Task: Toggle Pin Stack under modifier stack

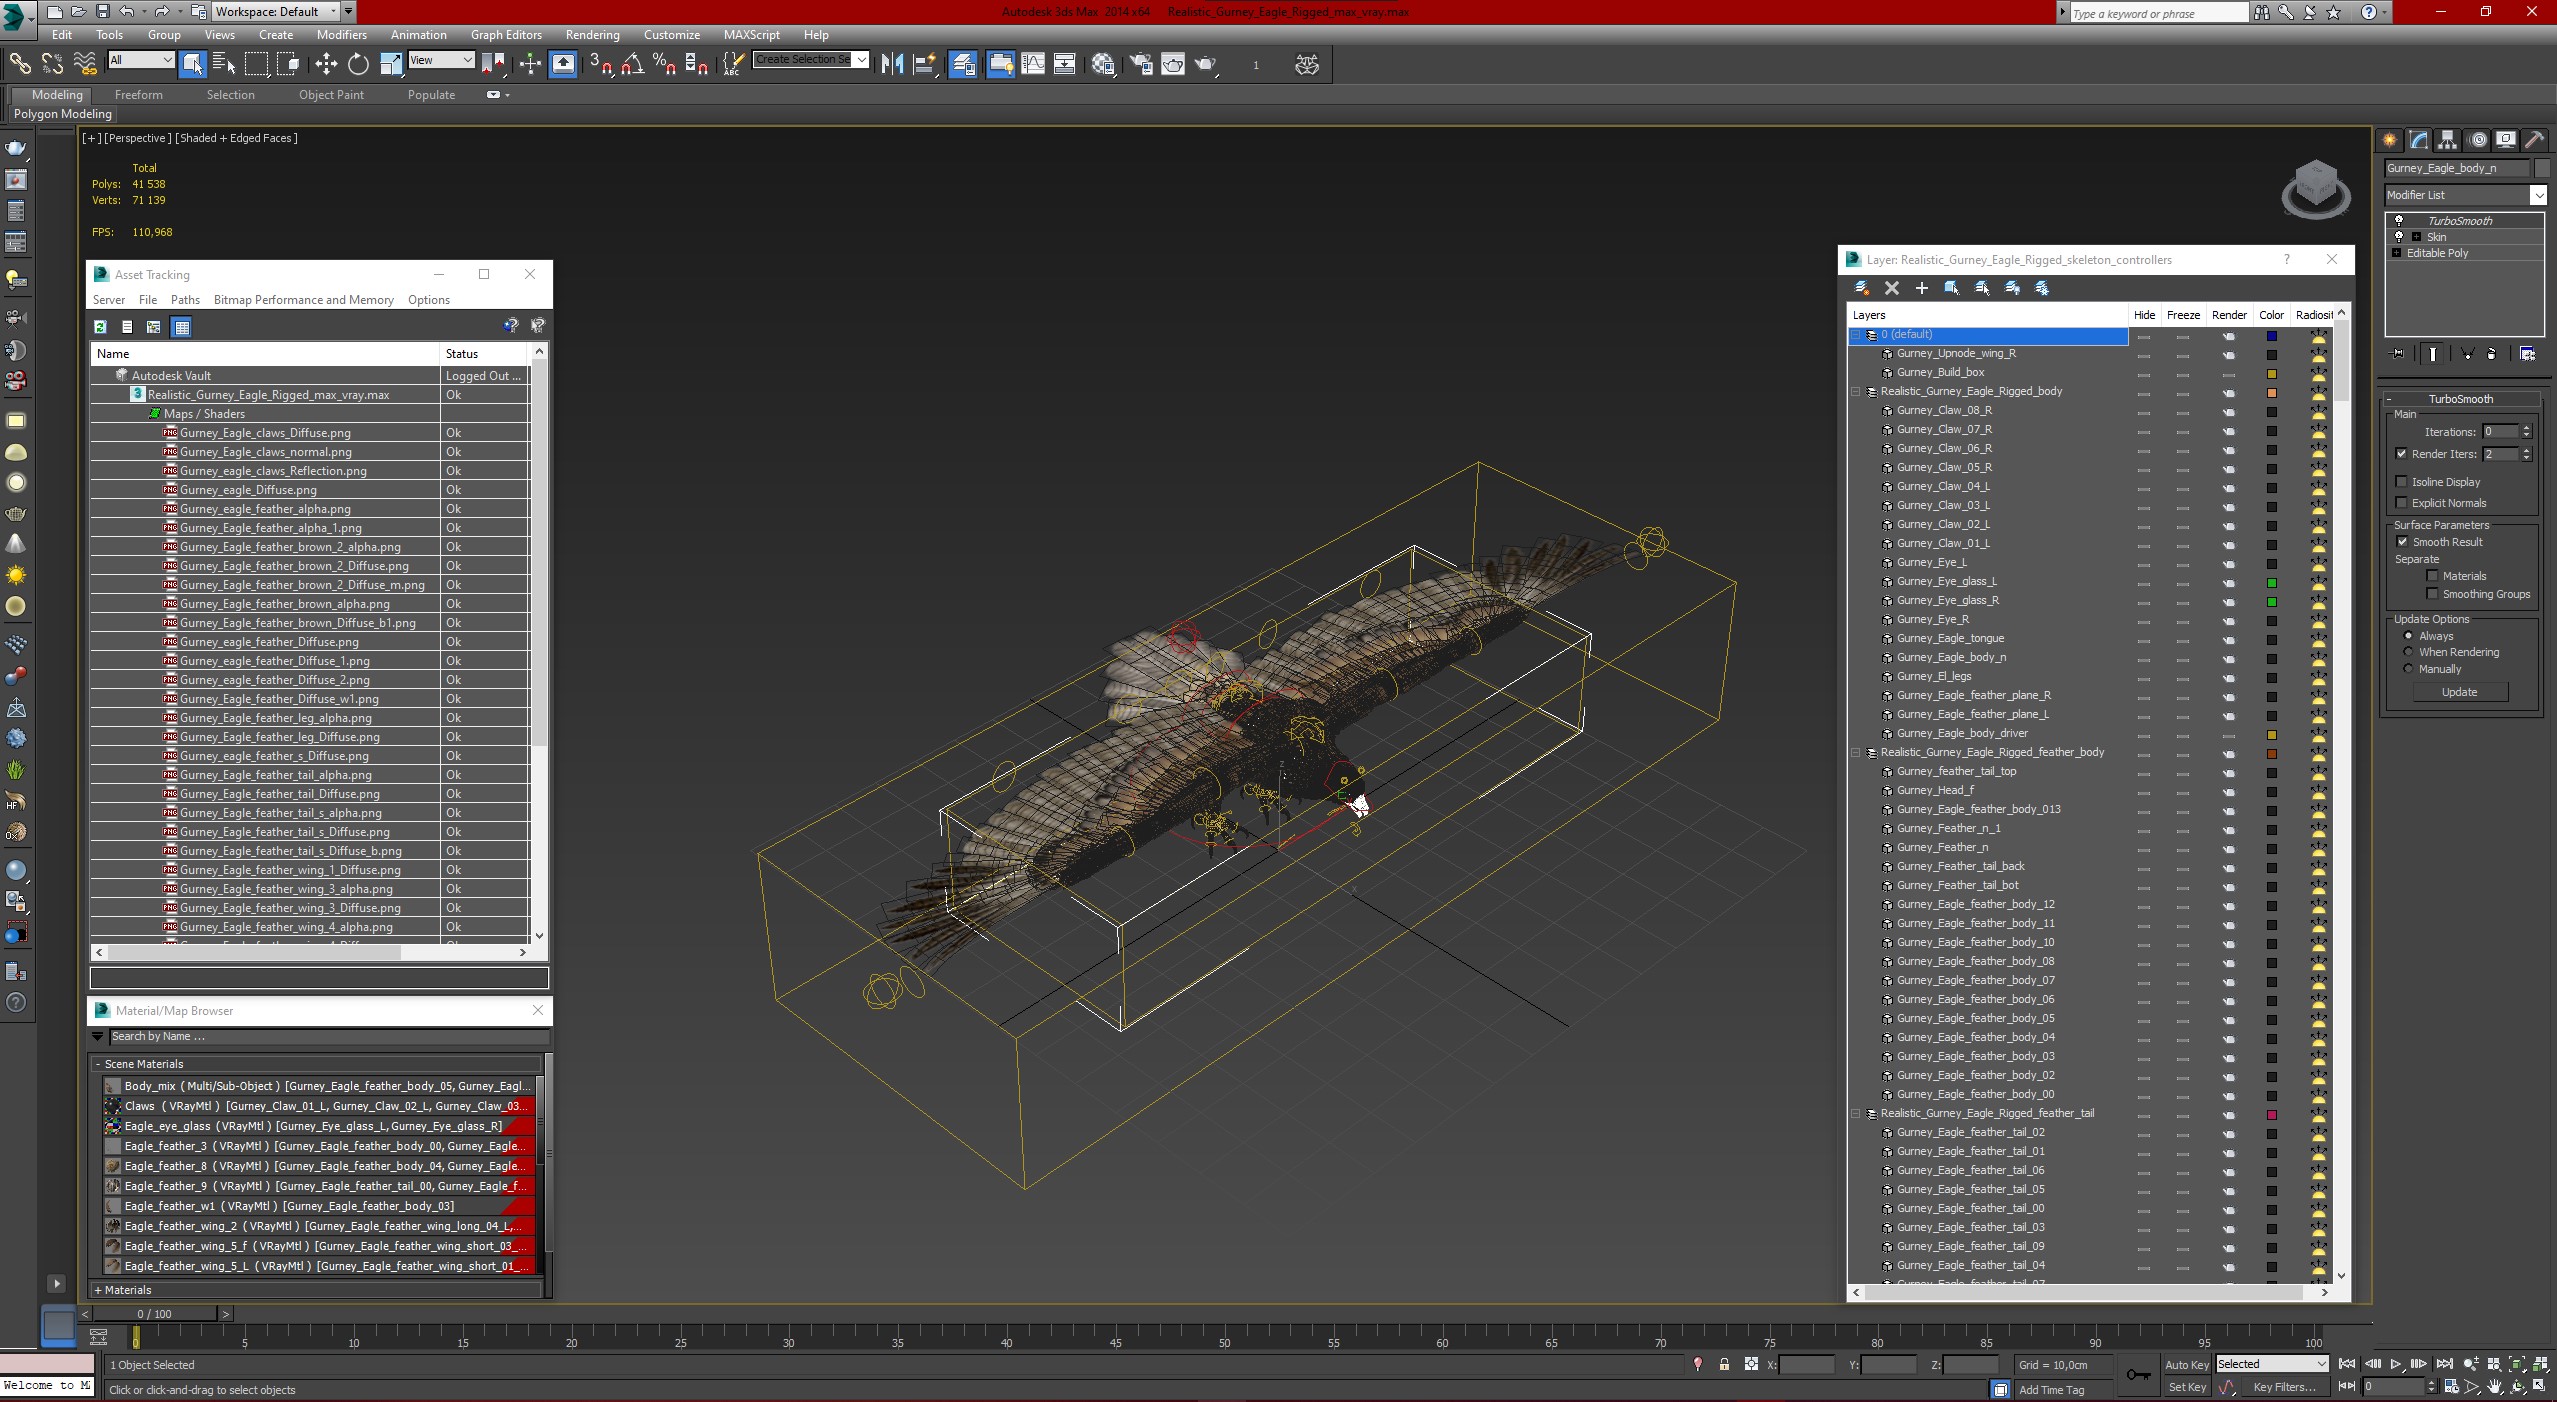Action: (2398, 354)
